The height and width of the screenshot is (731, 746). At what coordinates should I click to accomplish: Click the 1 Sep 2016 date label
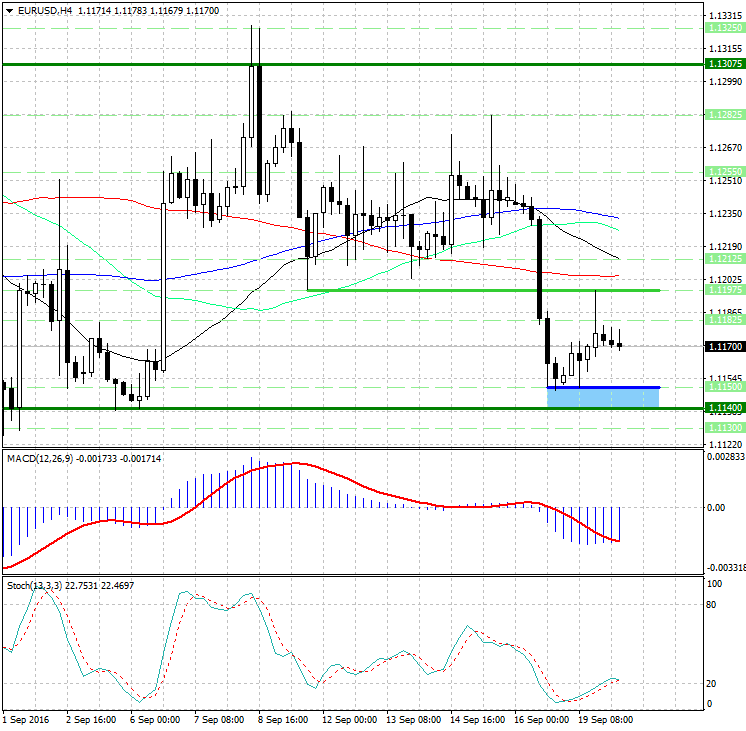26,720
